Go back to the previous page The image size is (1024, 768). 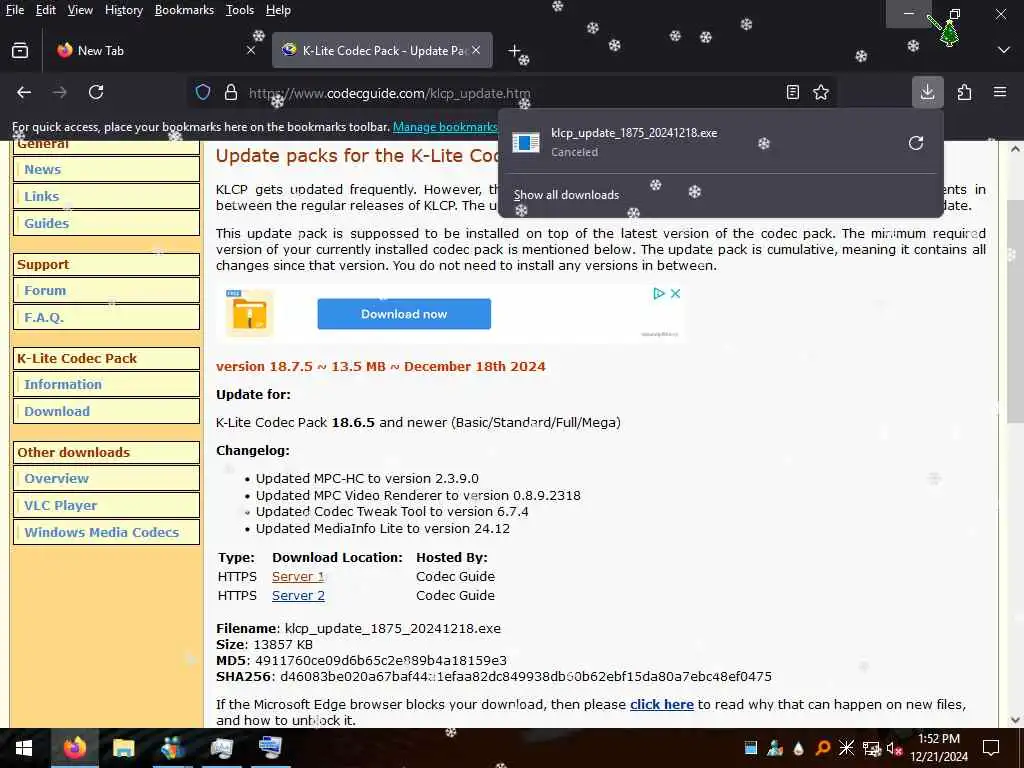[24, 93]
